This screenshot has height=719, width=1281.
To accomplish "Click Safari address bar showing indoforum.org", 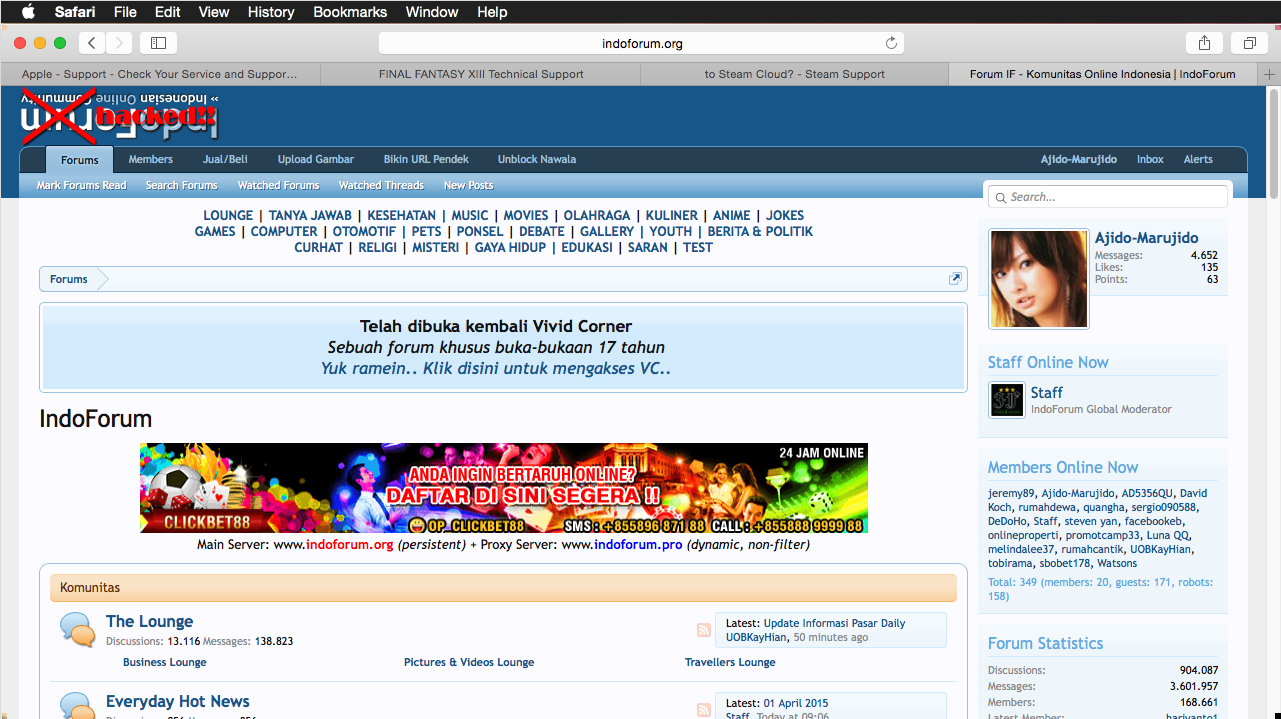I will (641, 43).
